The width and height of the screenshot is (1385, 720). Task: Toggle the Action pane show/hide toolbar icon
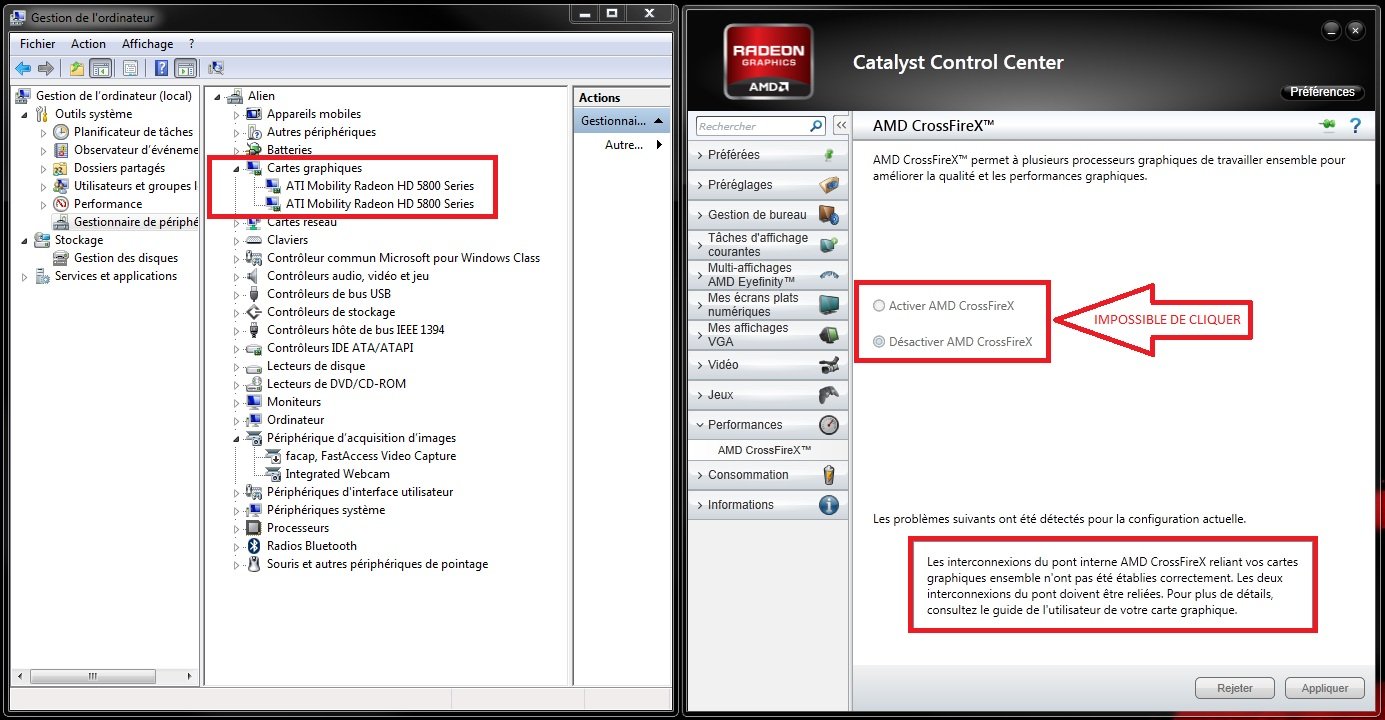point(186,68)
